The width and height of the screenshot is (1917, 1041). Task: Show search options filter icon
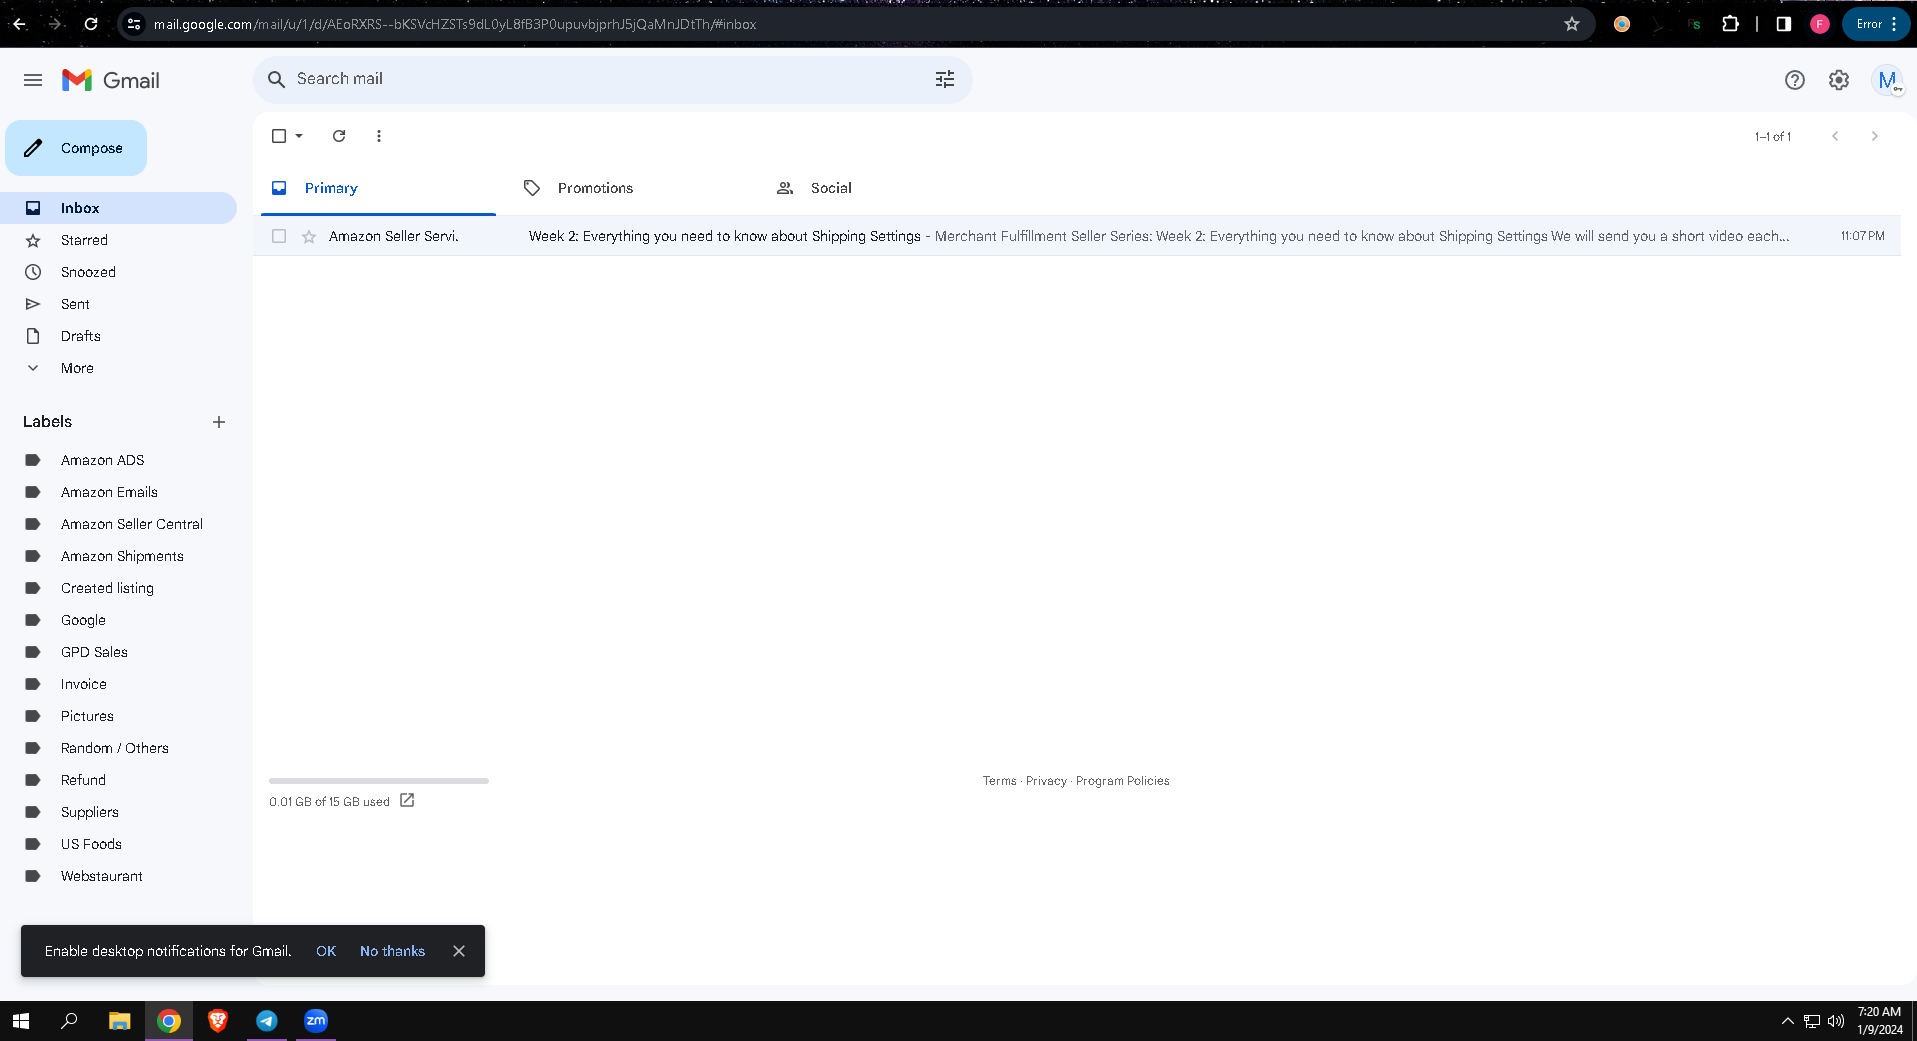944,79
